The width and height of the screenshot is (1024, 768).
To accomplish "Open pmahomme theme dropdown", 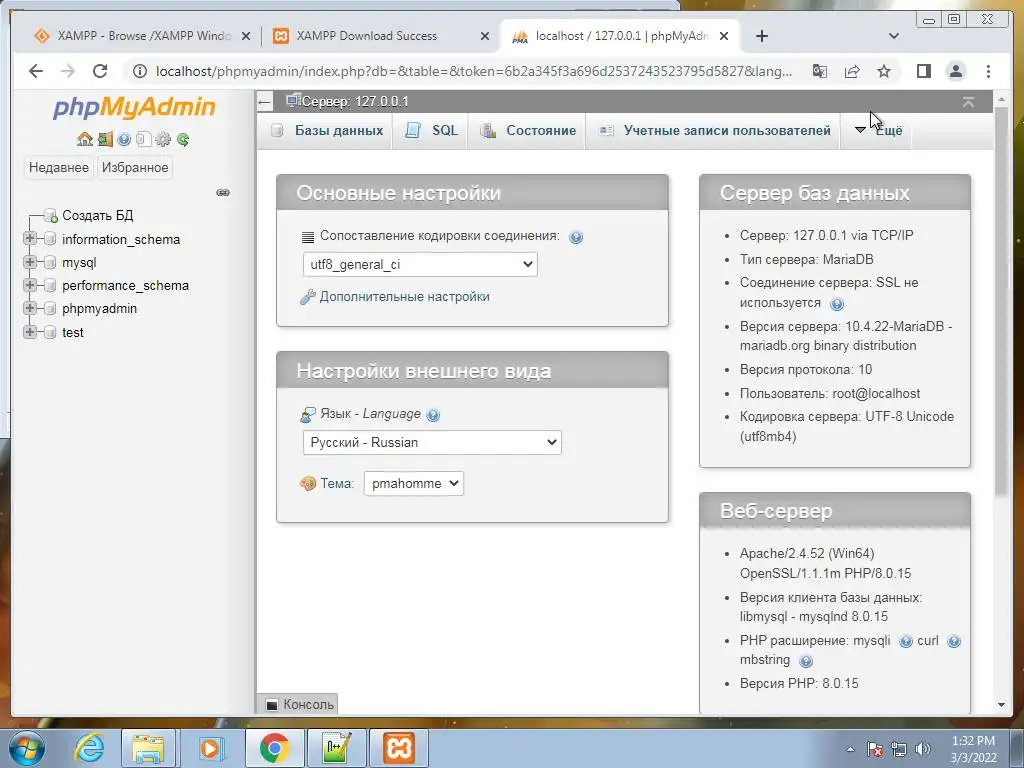I will click(x=413, y=483).
